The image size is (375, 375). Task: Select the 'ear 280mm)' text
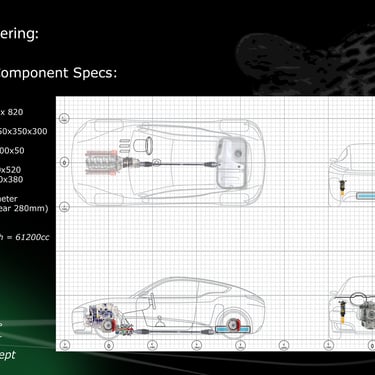tap(24, 209)
